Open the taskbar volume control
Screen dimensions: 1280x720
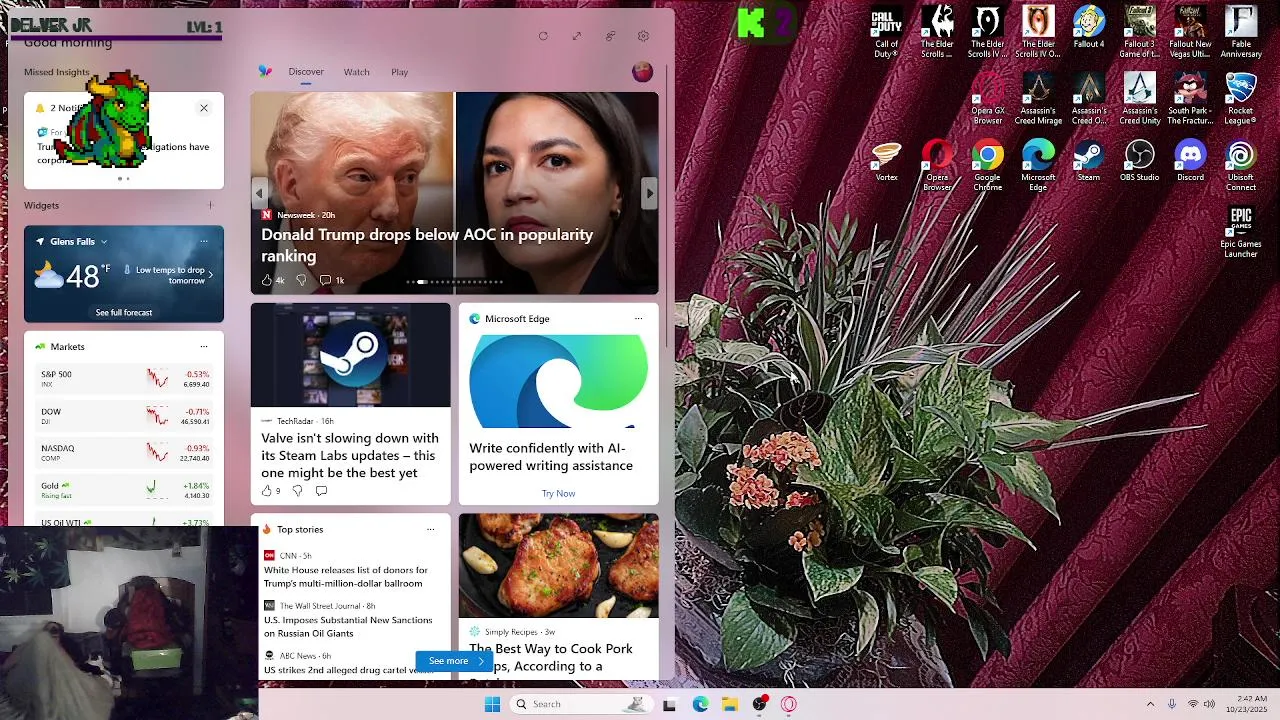coord(1210,704)
